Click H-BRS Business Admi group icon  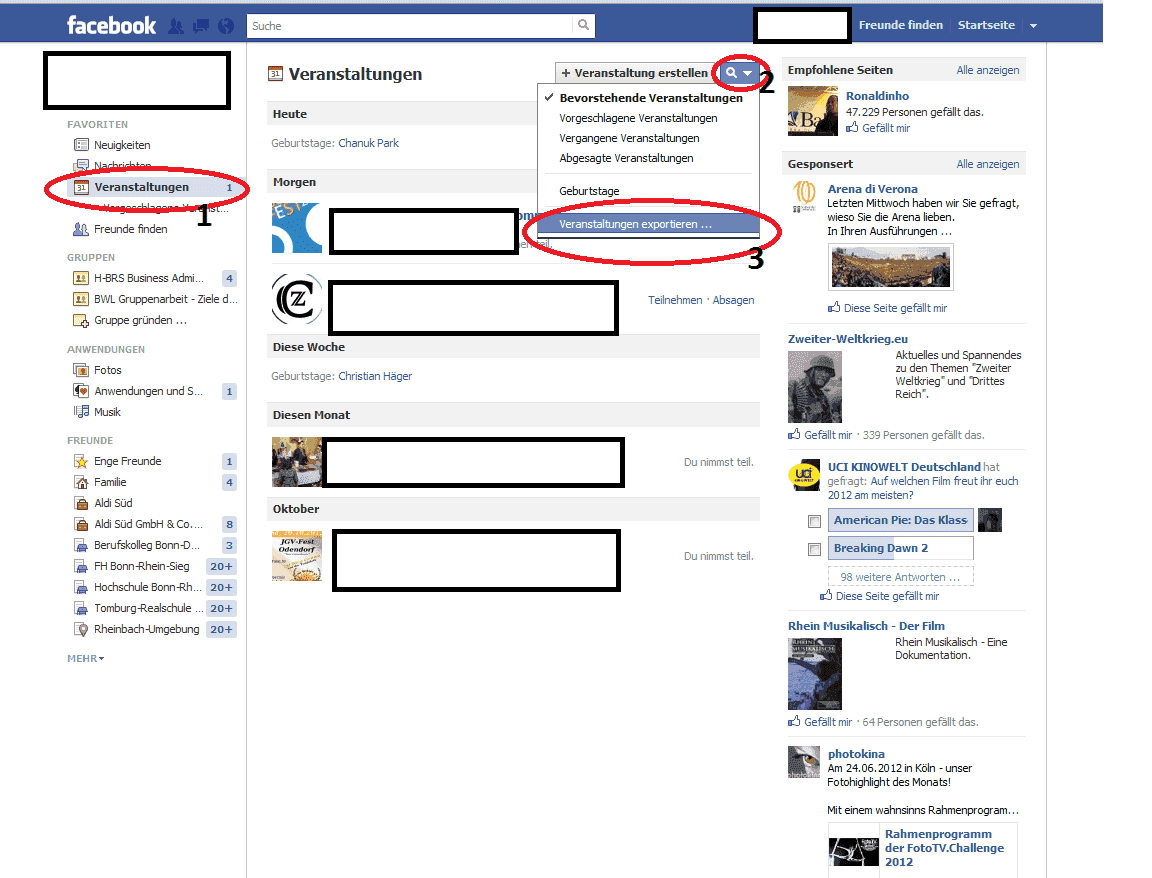pos(81,278)
